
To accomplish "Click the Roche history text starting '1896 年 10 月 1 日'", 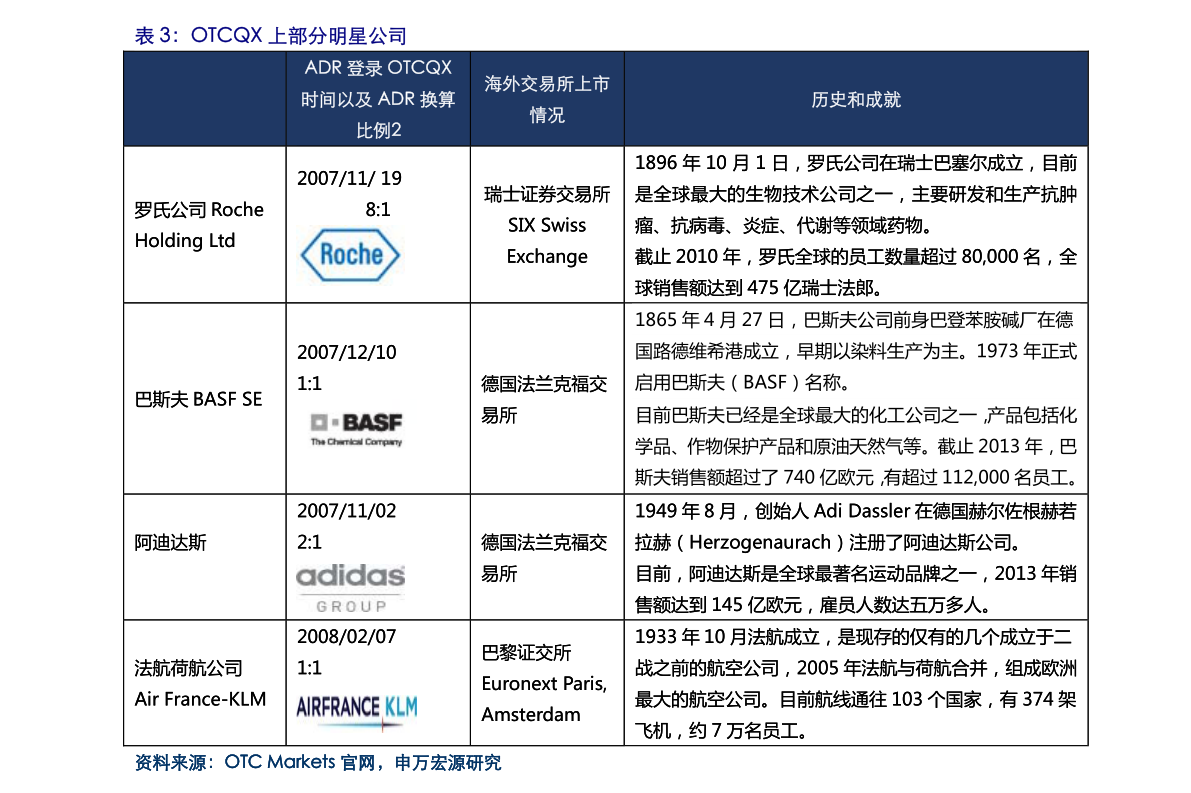I will tap(856, 194).
